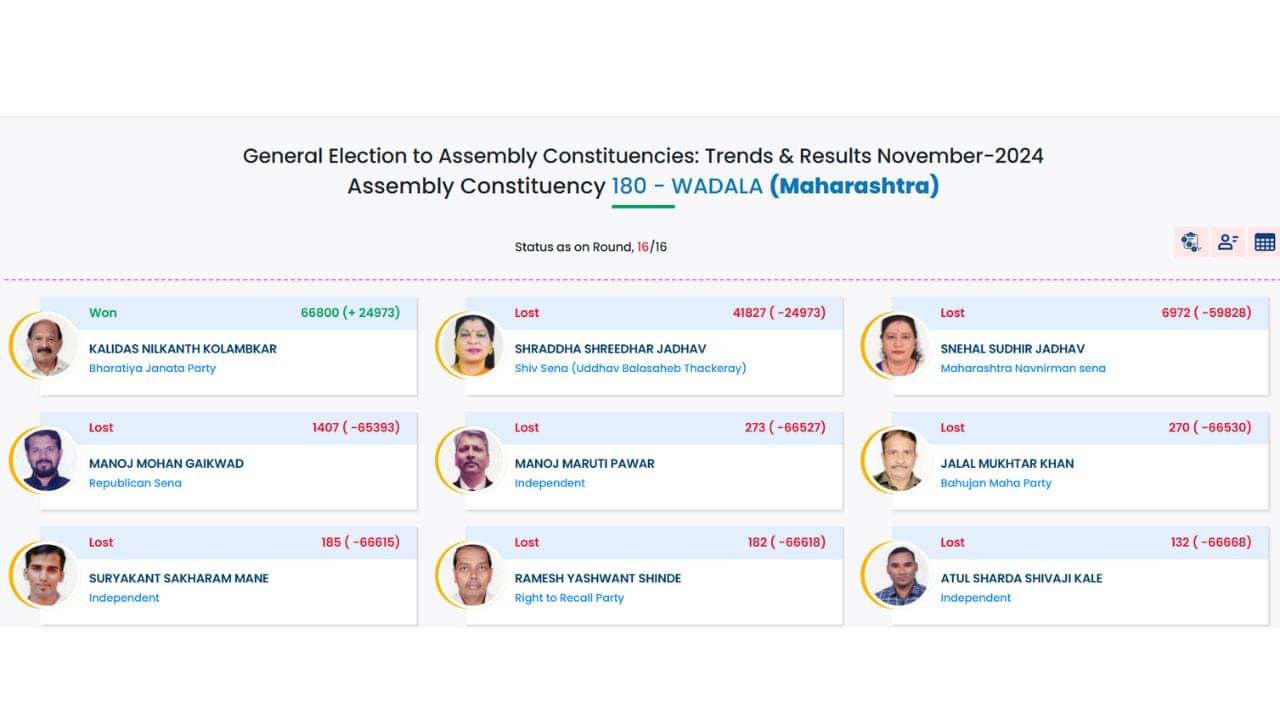
Task: Click Ramesh Yashwant Shinde's photo
Action: (x=473, y=575)
